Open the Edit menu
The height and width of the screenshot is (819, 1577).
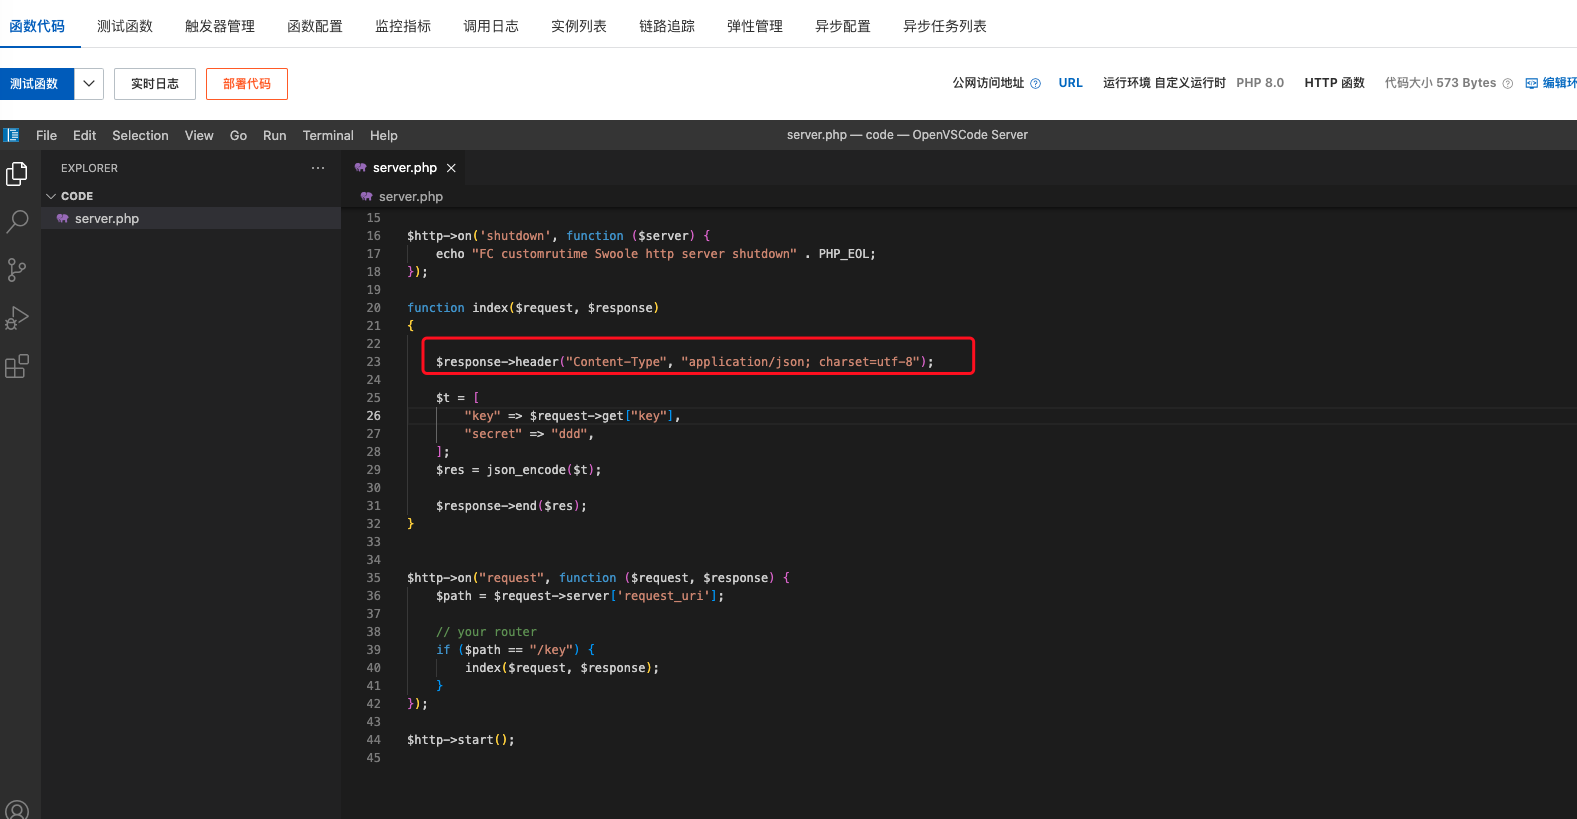click(x=84, y=135)
